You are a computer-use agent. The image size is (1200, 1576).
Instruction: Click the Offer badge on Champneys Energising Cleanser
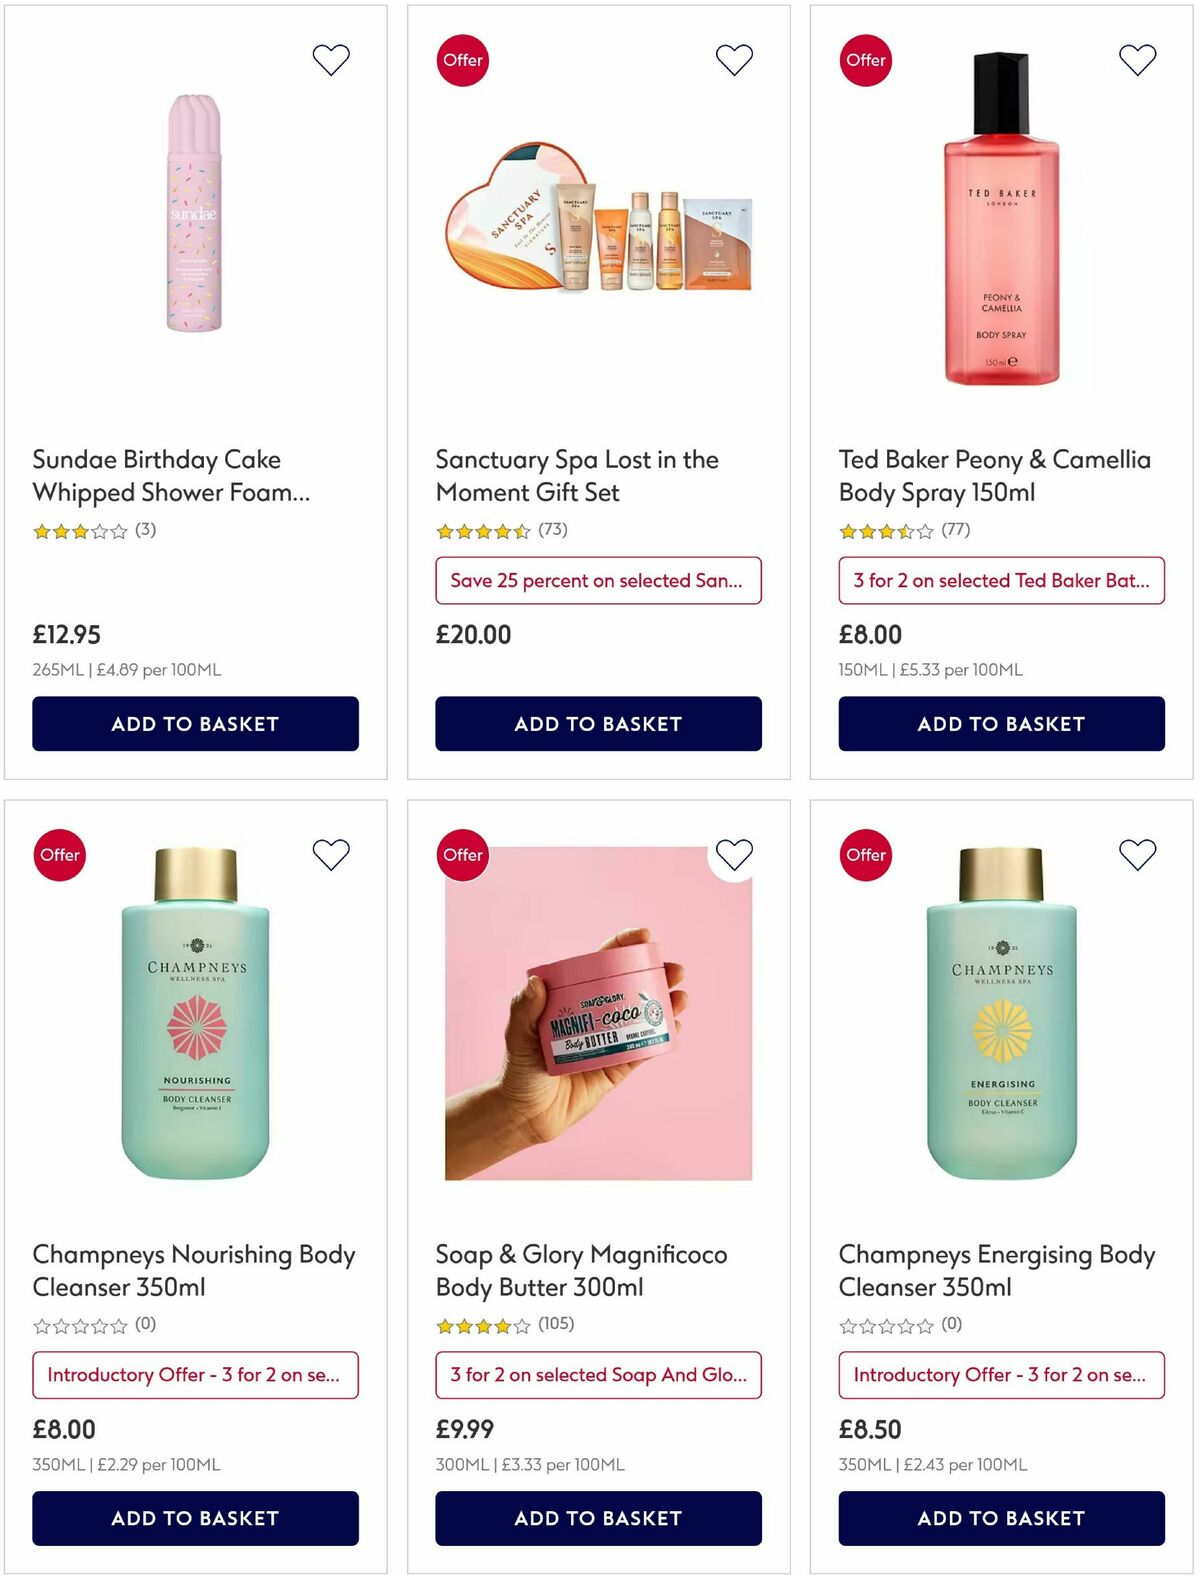[x=864, y=855]
